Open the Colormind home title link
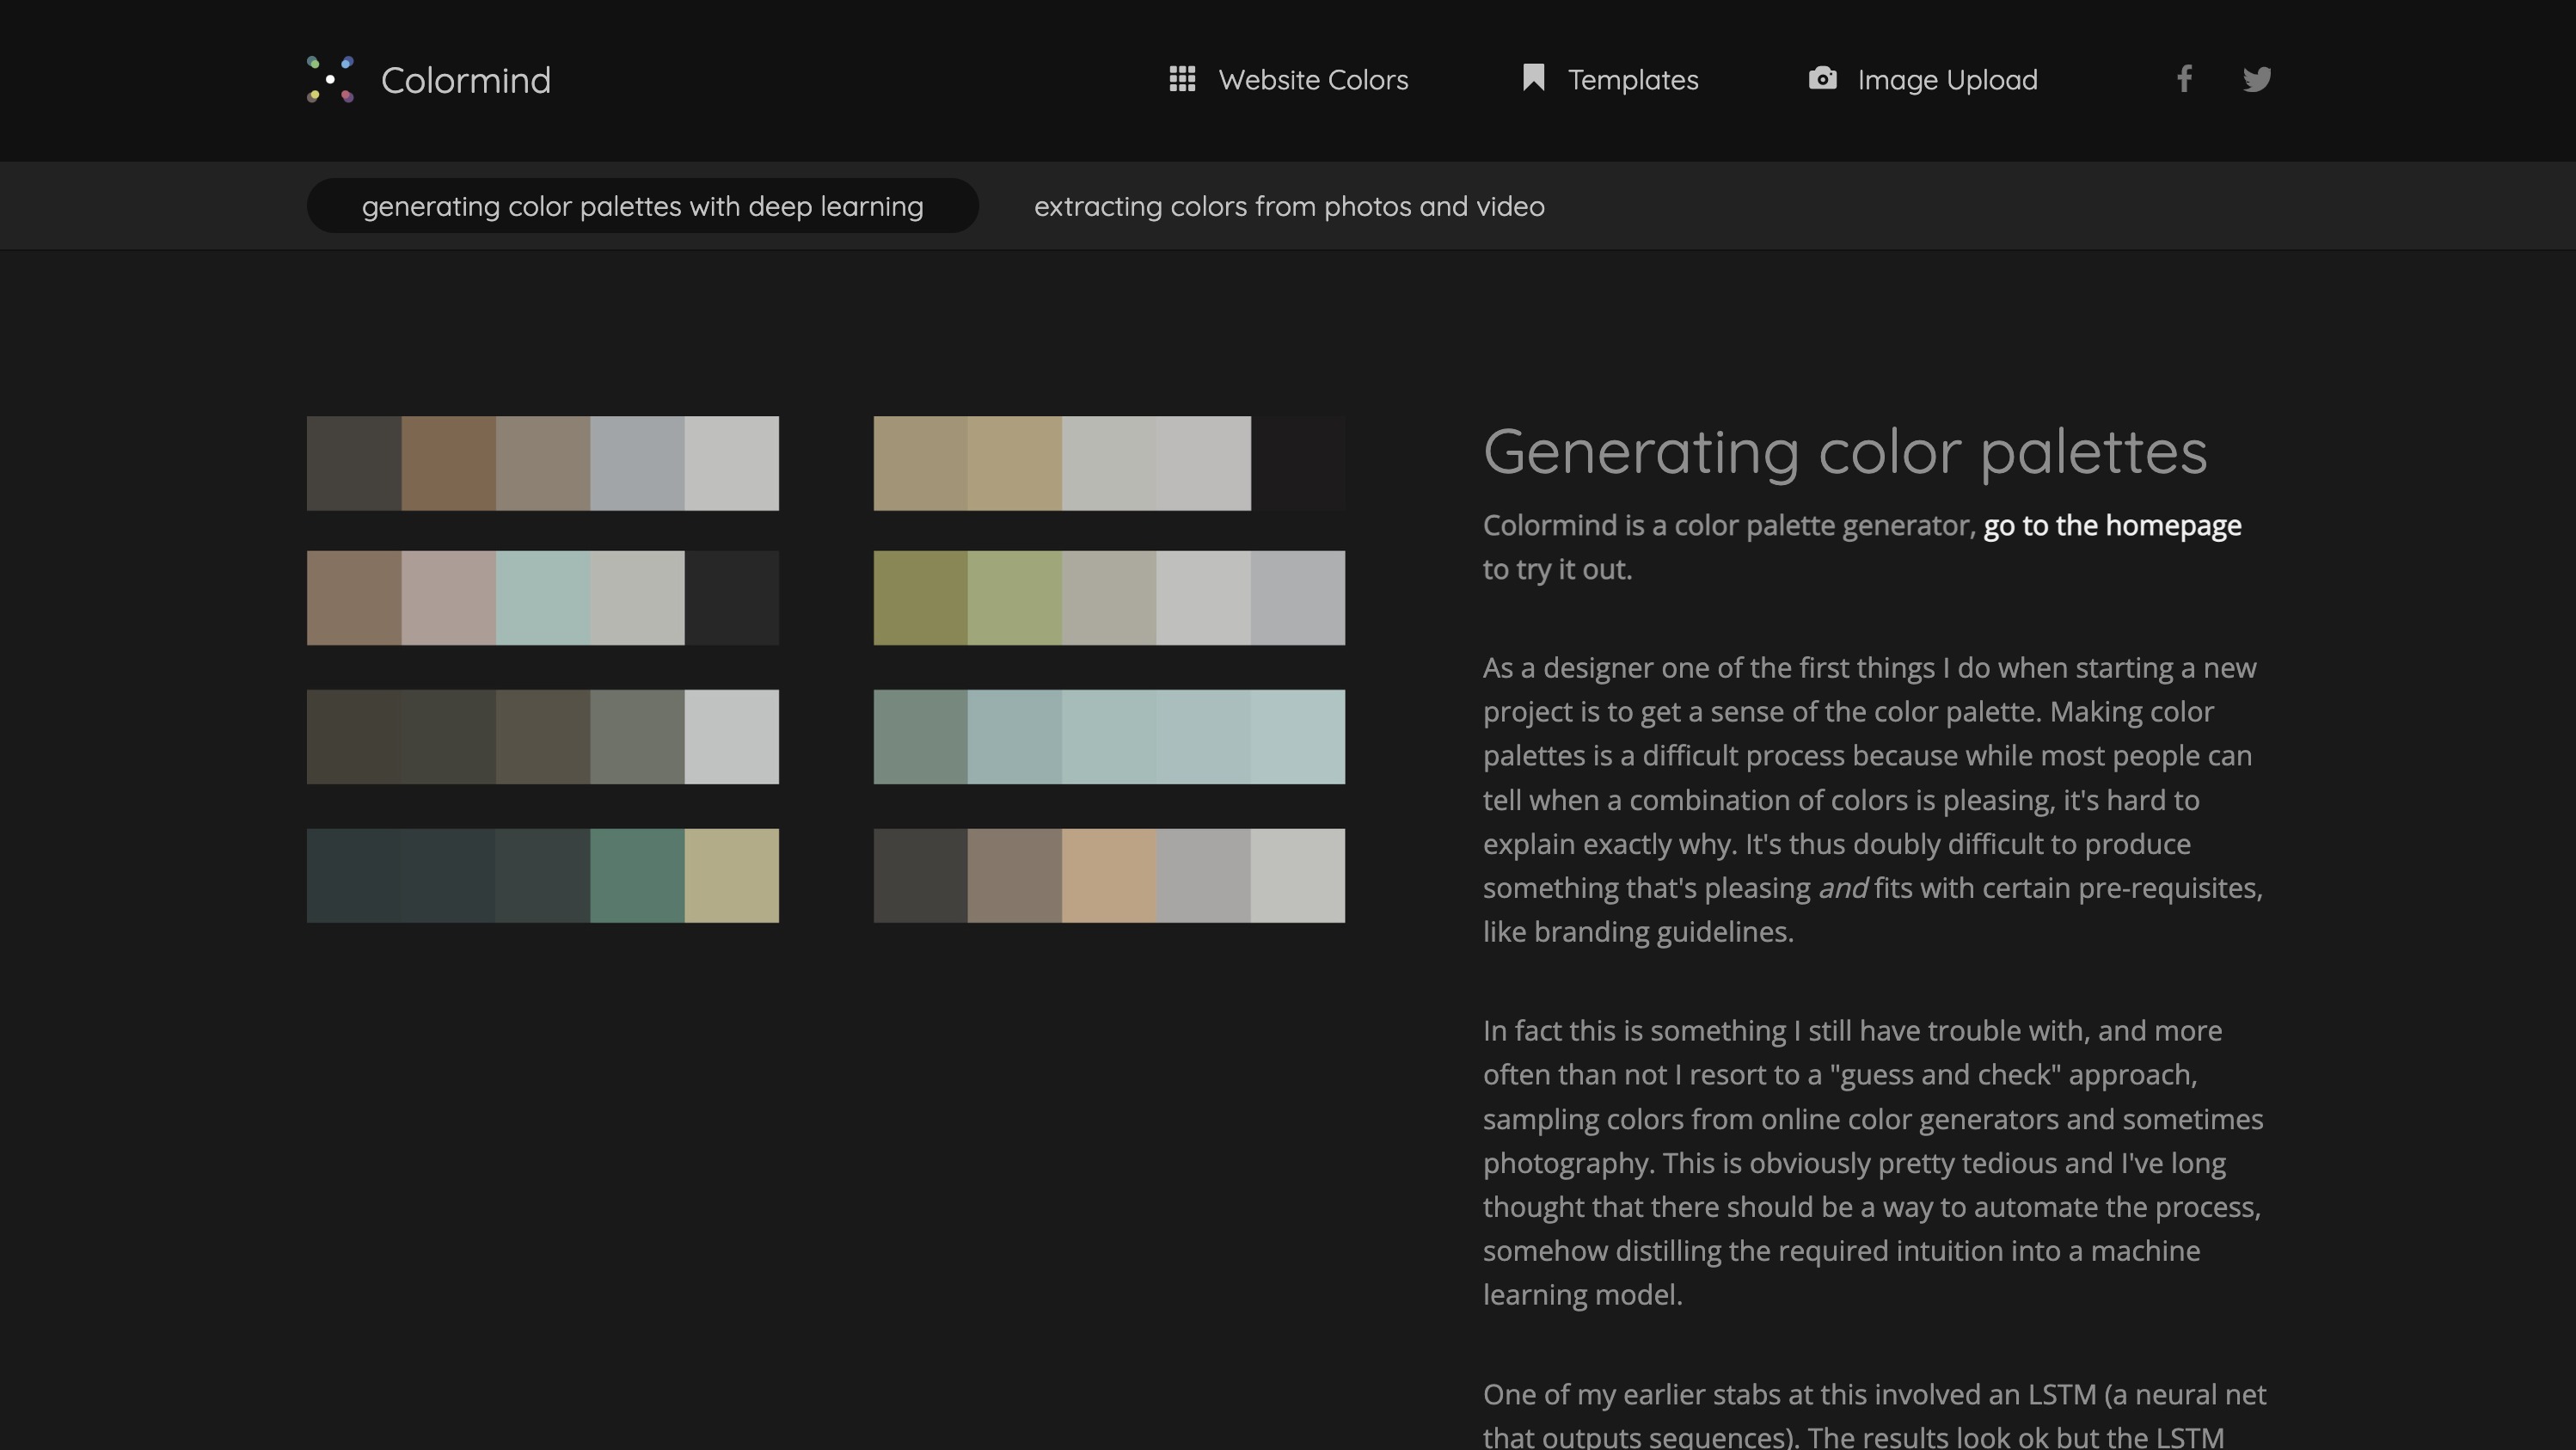 point(466,80)
